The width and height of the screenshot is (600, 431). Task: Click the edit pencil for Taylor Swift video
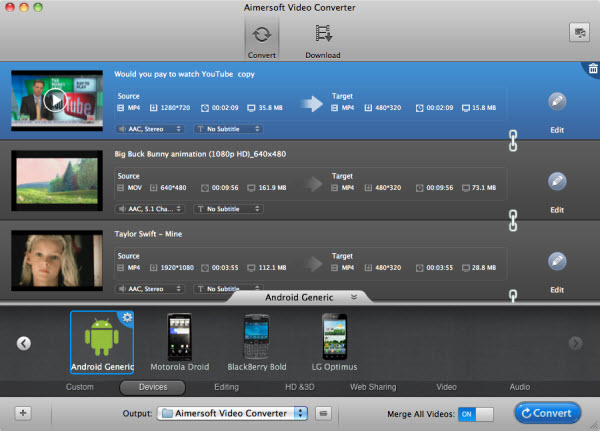point(557,260)
